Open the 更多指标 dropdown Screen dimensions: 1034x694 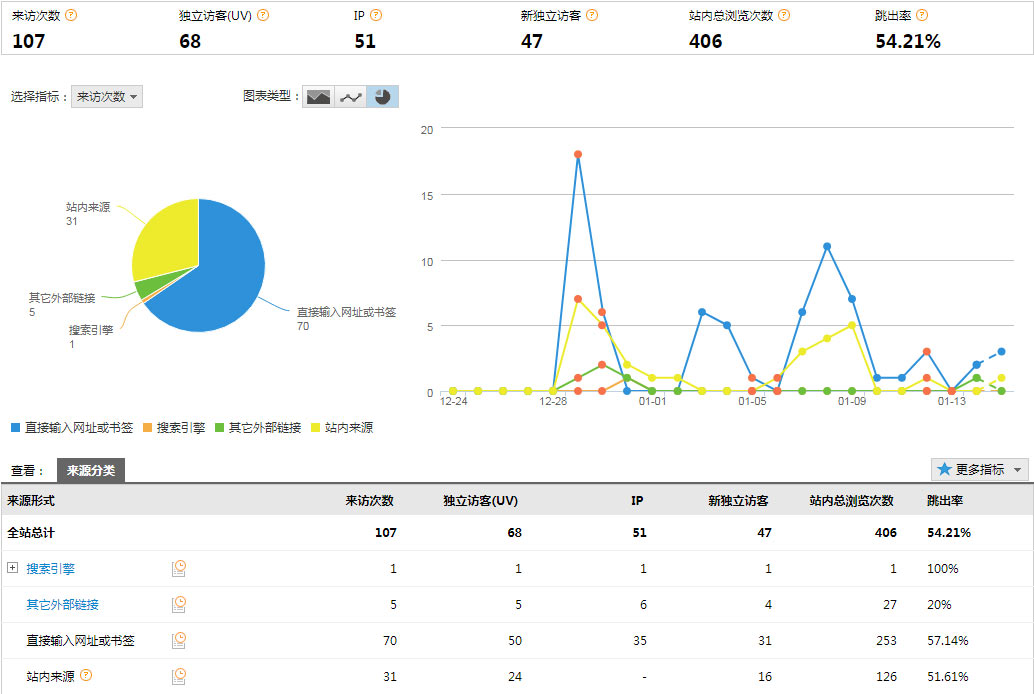click(979, 469)
